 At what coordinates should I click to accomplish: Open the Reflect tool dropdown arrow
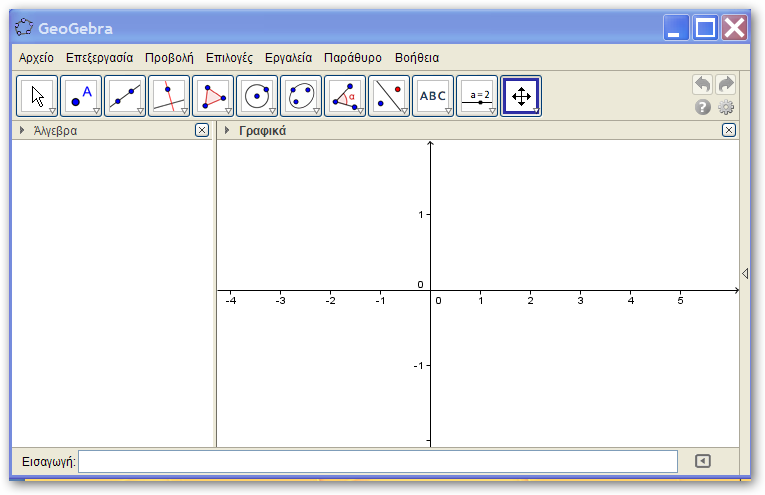[404, 111]
